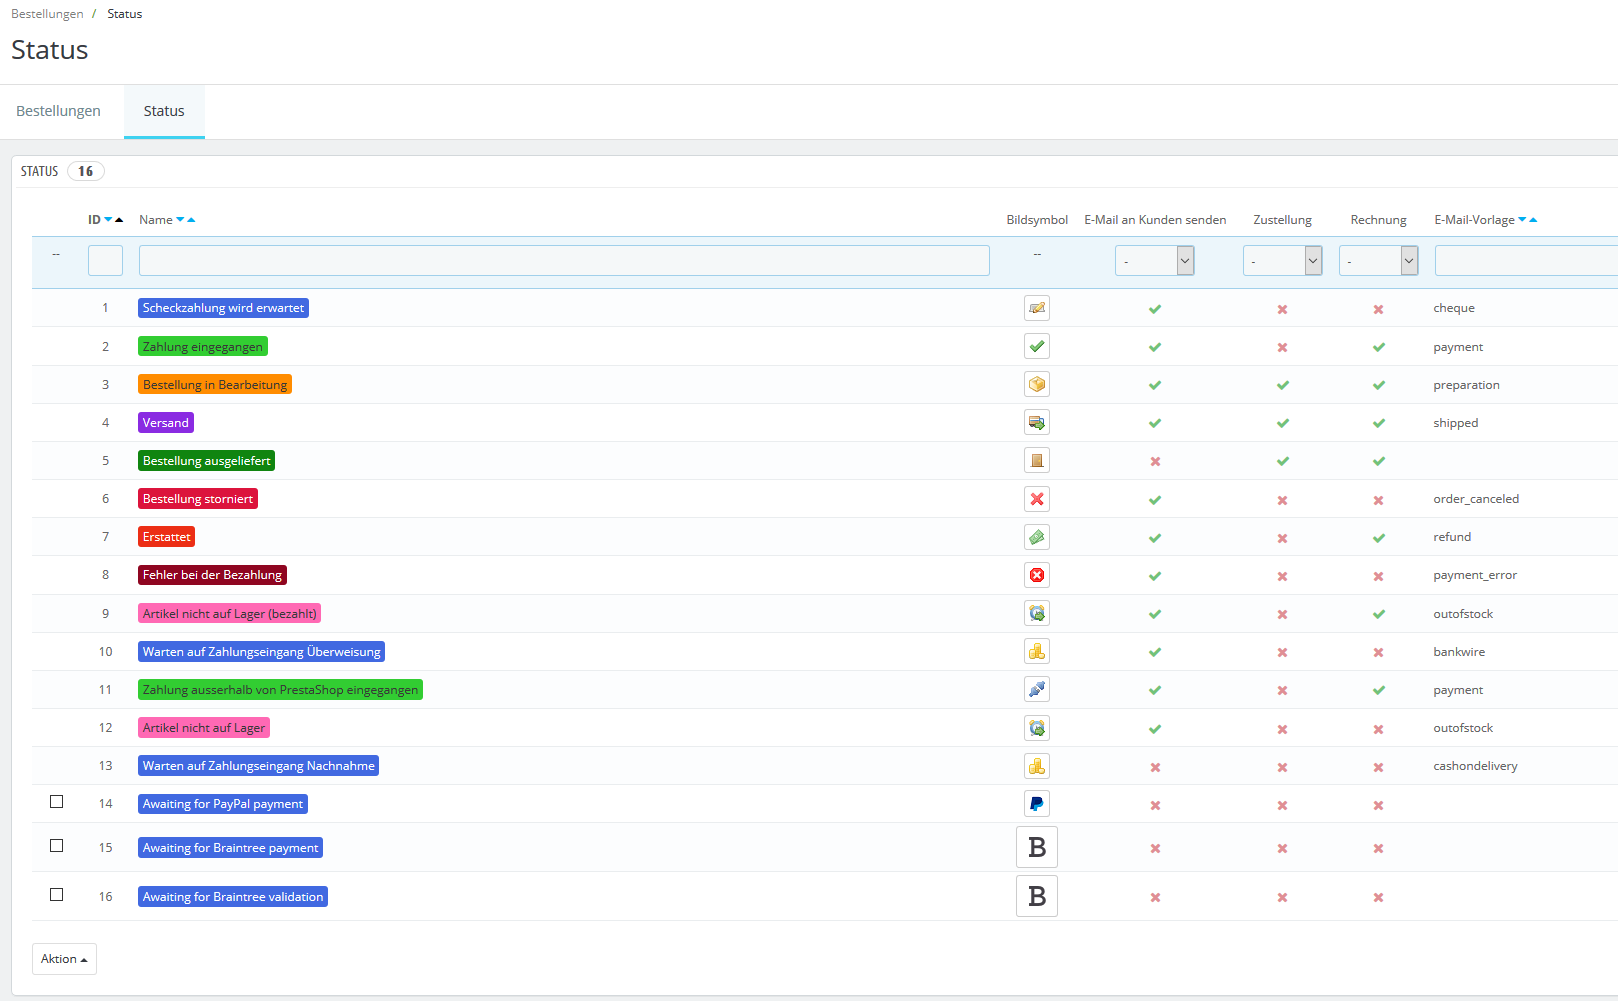Image resolution: width=1618 pixels, height=1001 pixels.
Task: Click the cheque icon for Scheckzahlung wird erwartet
Action: coord(1037,308)
